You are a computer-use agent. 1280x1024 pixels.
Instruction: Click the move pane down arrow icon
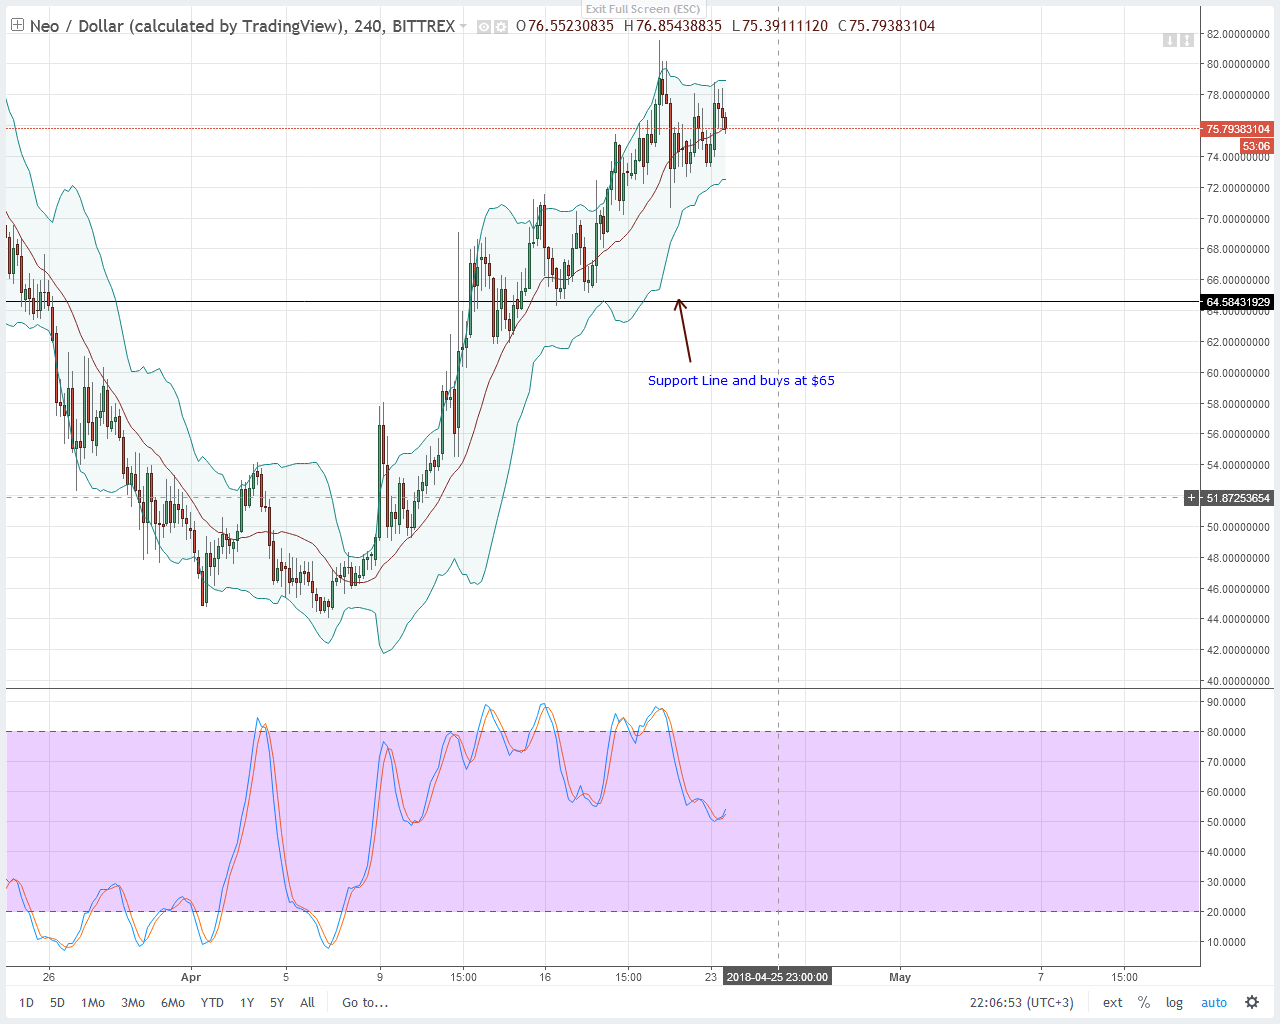[1169, 40]
